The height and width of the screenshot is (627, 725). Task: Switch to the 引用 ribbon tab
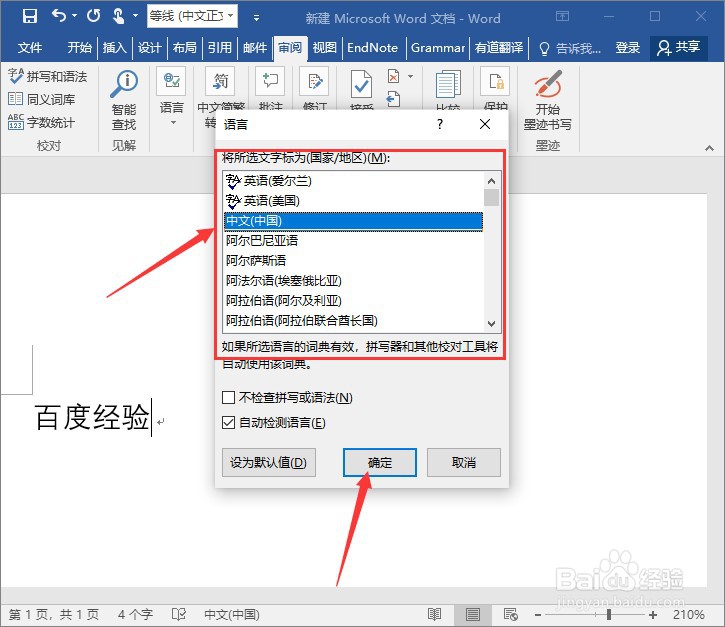pos(220,48)
